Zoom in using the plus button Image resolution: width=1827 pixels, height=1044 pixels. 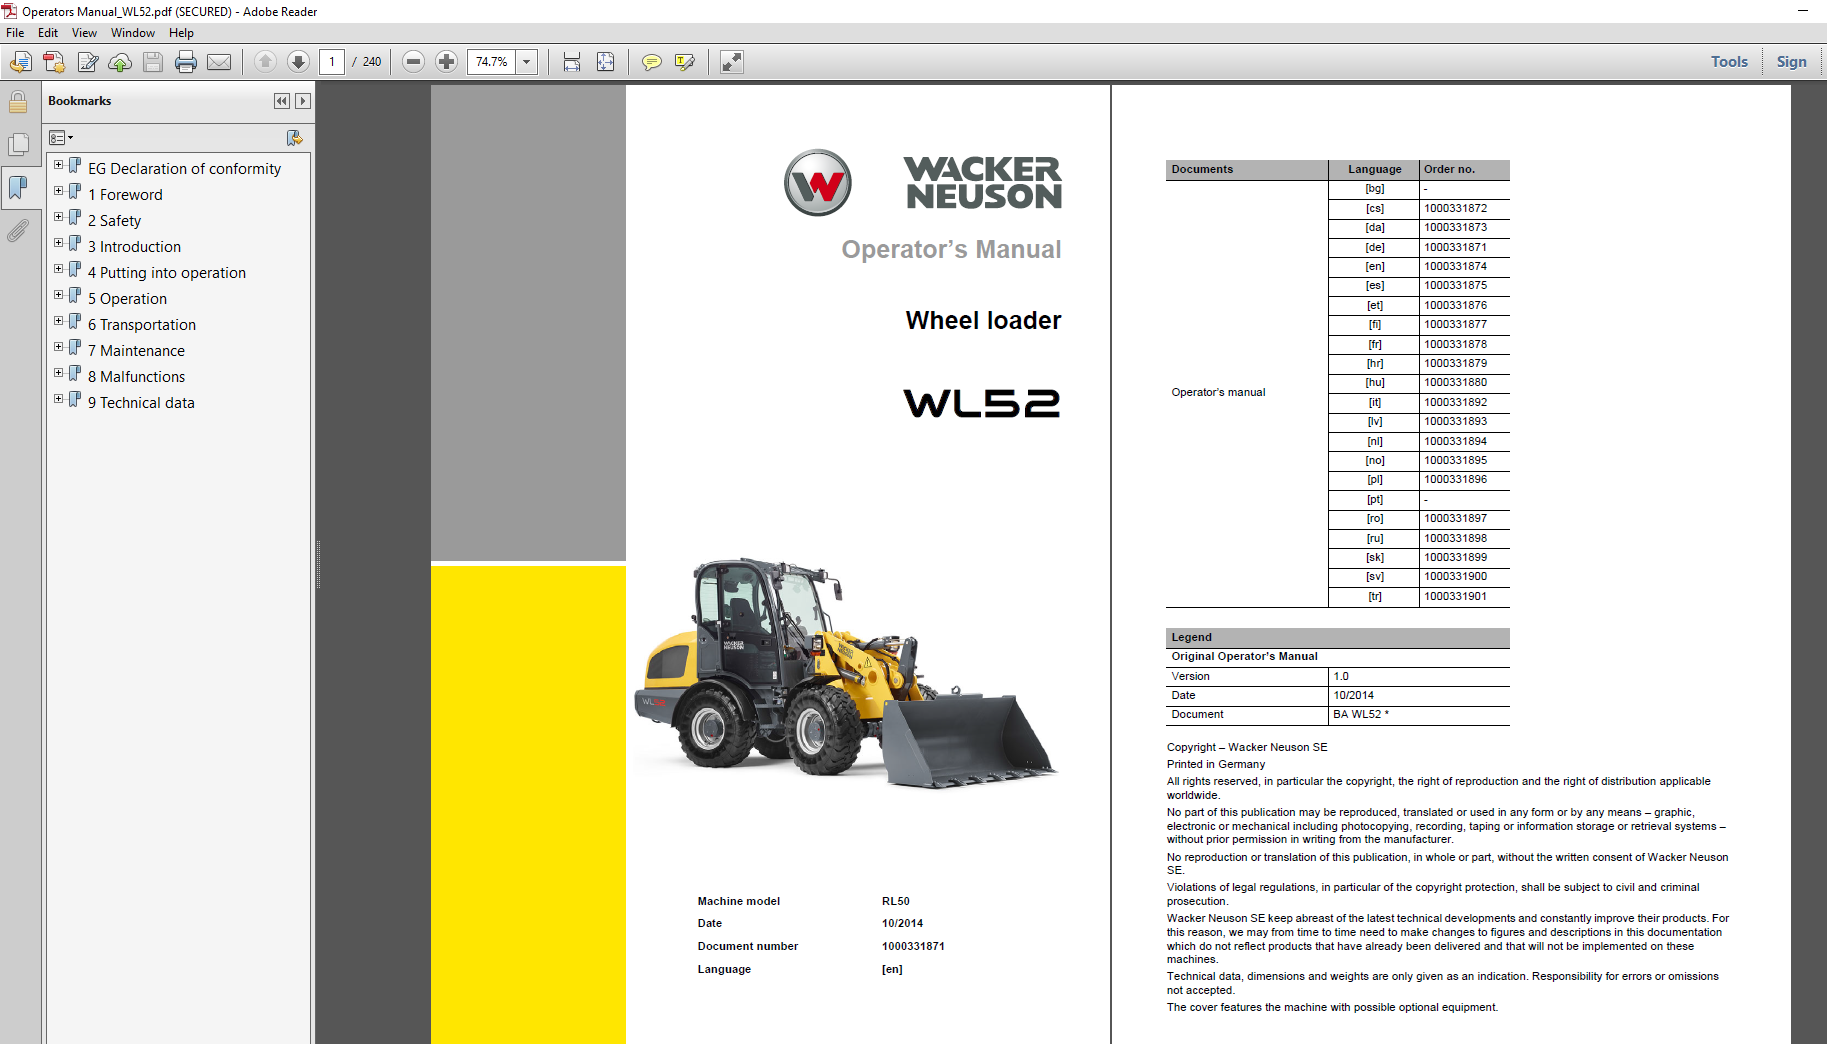pyautogui.click(x=446, y=62)
